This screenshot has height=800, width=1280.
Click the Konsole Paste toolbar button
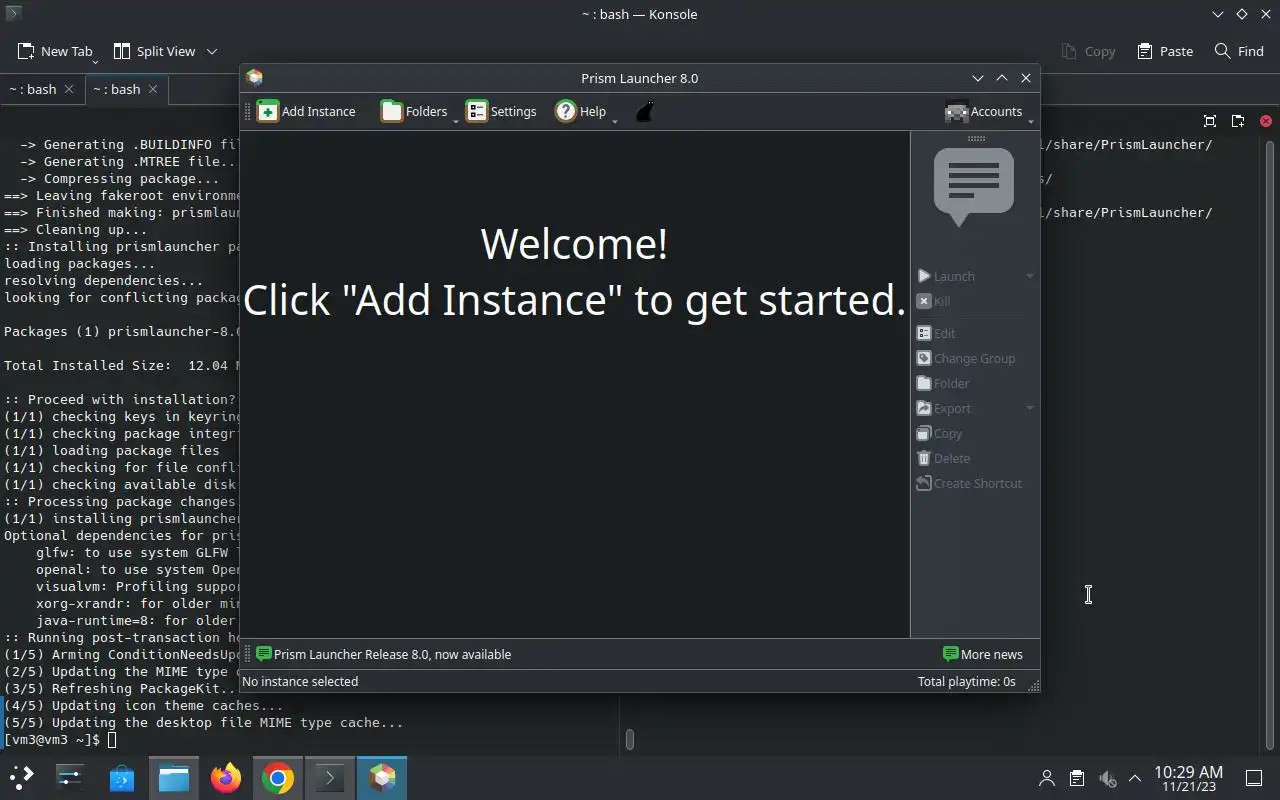(x=1165, y=51)
